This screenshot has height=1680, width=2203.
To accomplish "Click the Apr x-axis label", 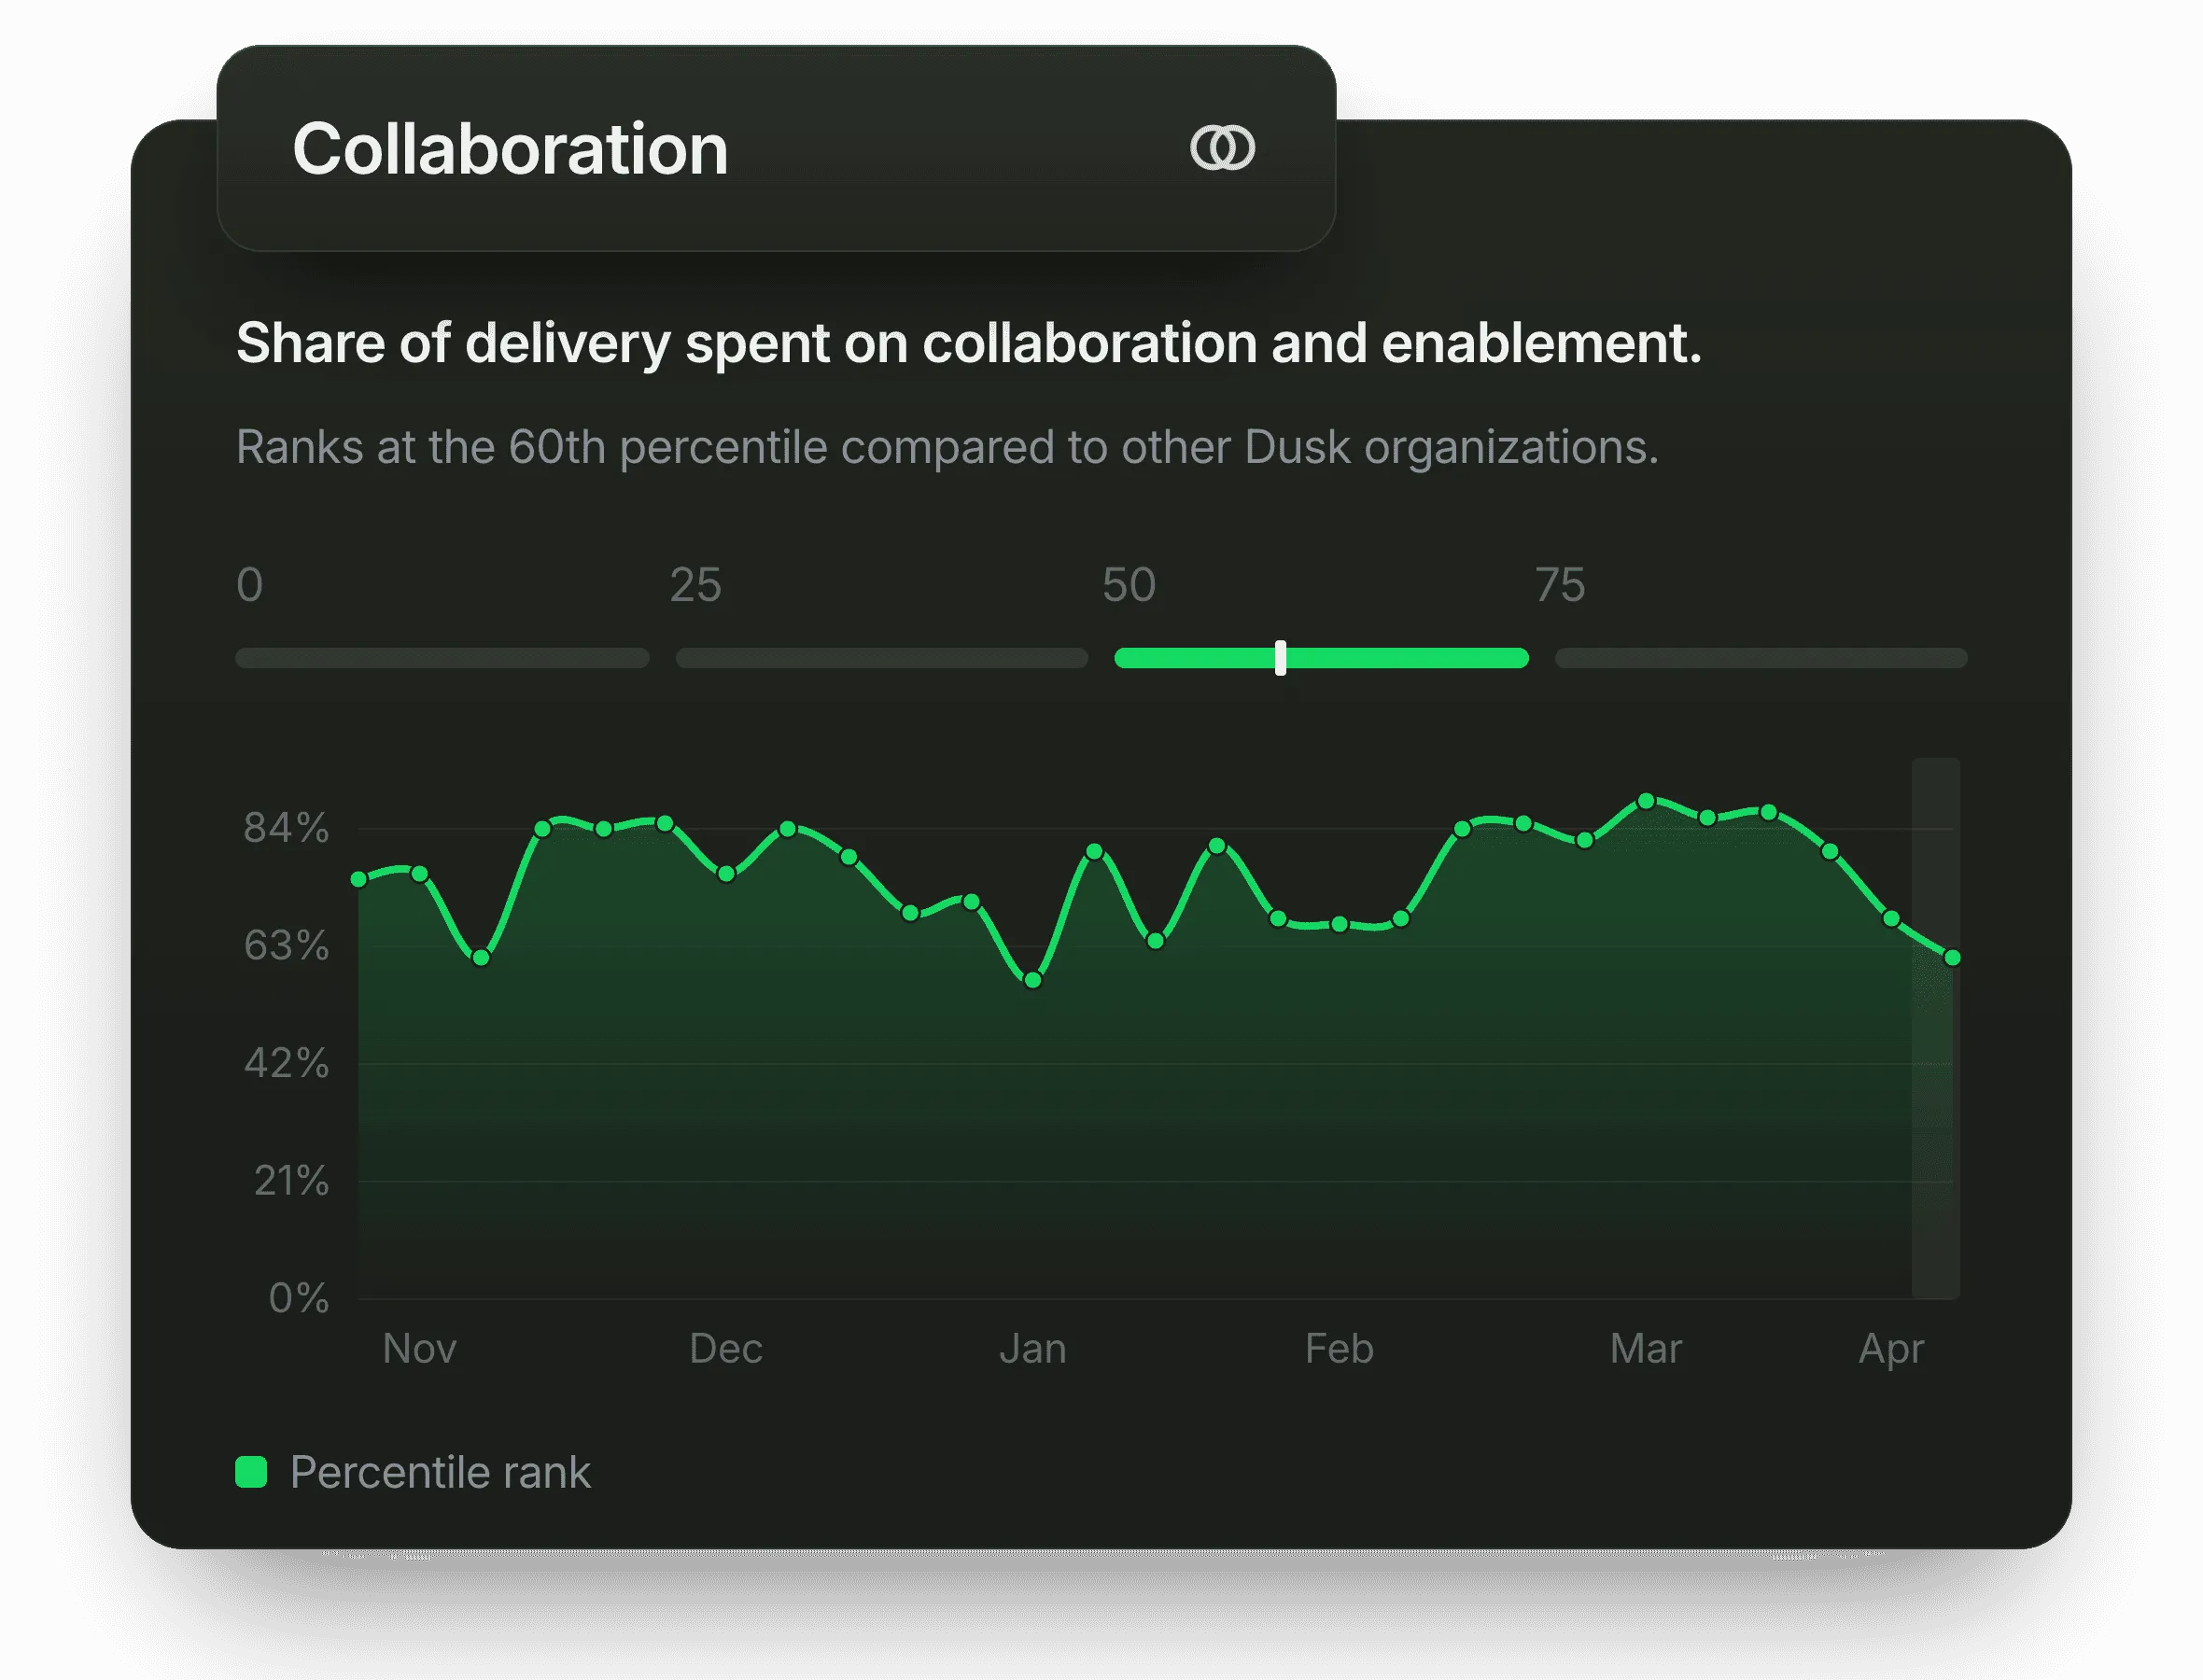I will click(x=1891, y=1350).
